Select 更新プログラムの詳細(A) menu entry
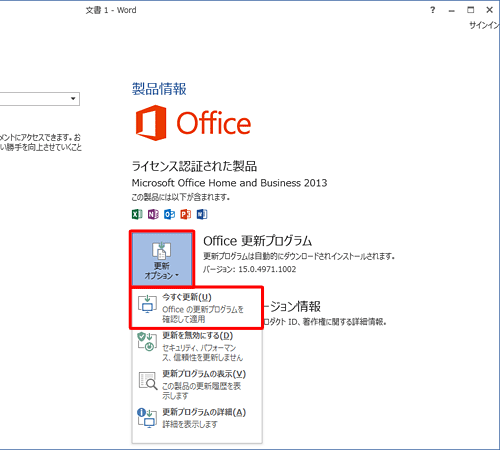500x450 pixels. [x=197, y=418]
